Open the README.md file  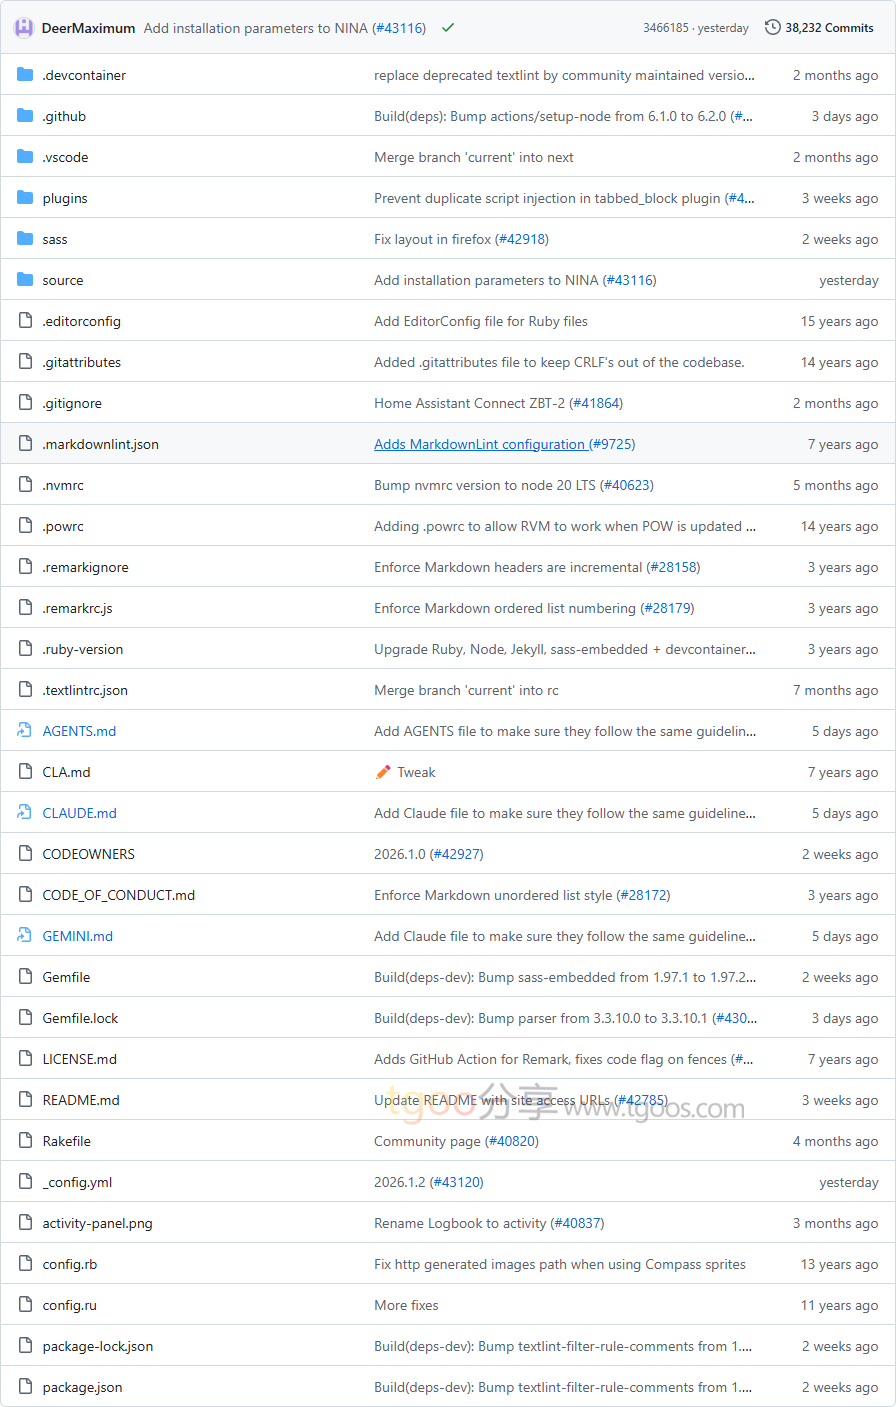81,1100
